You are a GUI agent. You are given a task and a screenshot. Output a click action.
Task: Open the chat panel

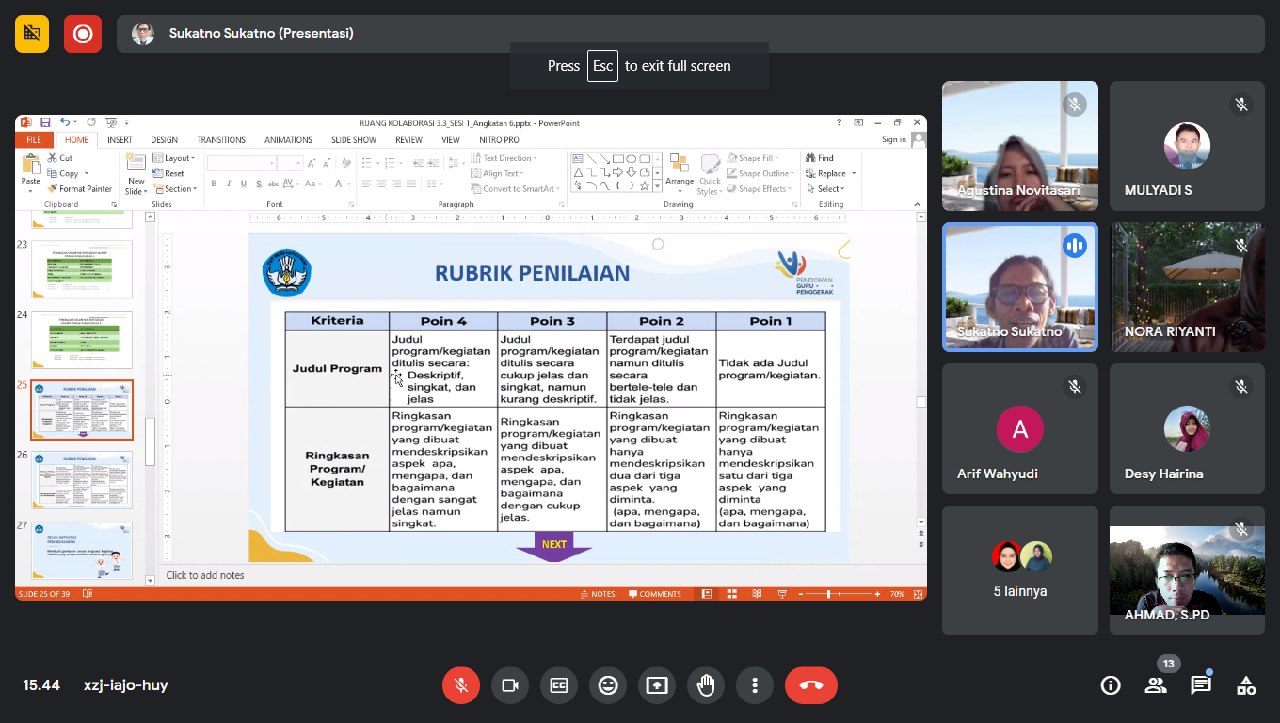[1201, 685]
